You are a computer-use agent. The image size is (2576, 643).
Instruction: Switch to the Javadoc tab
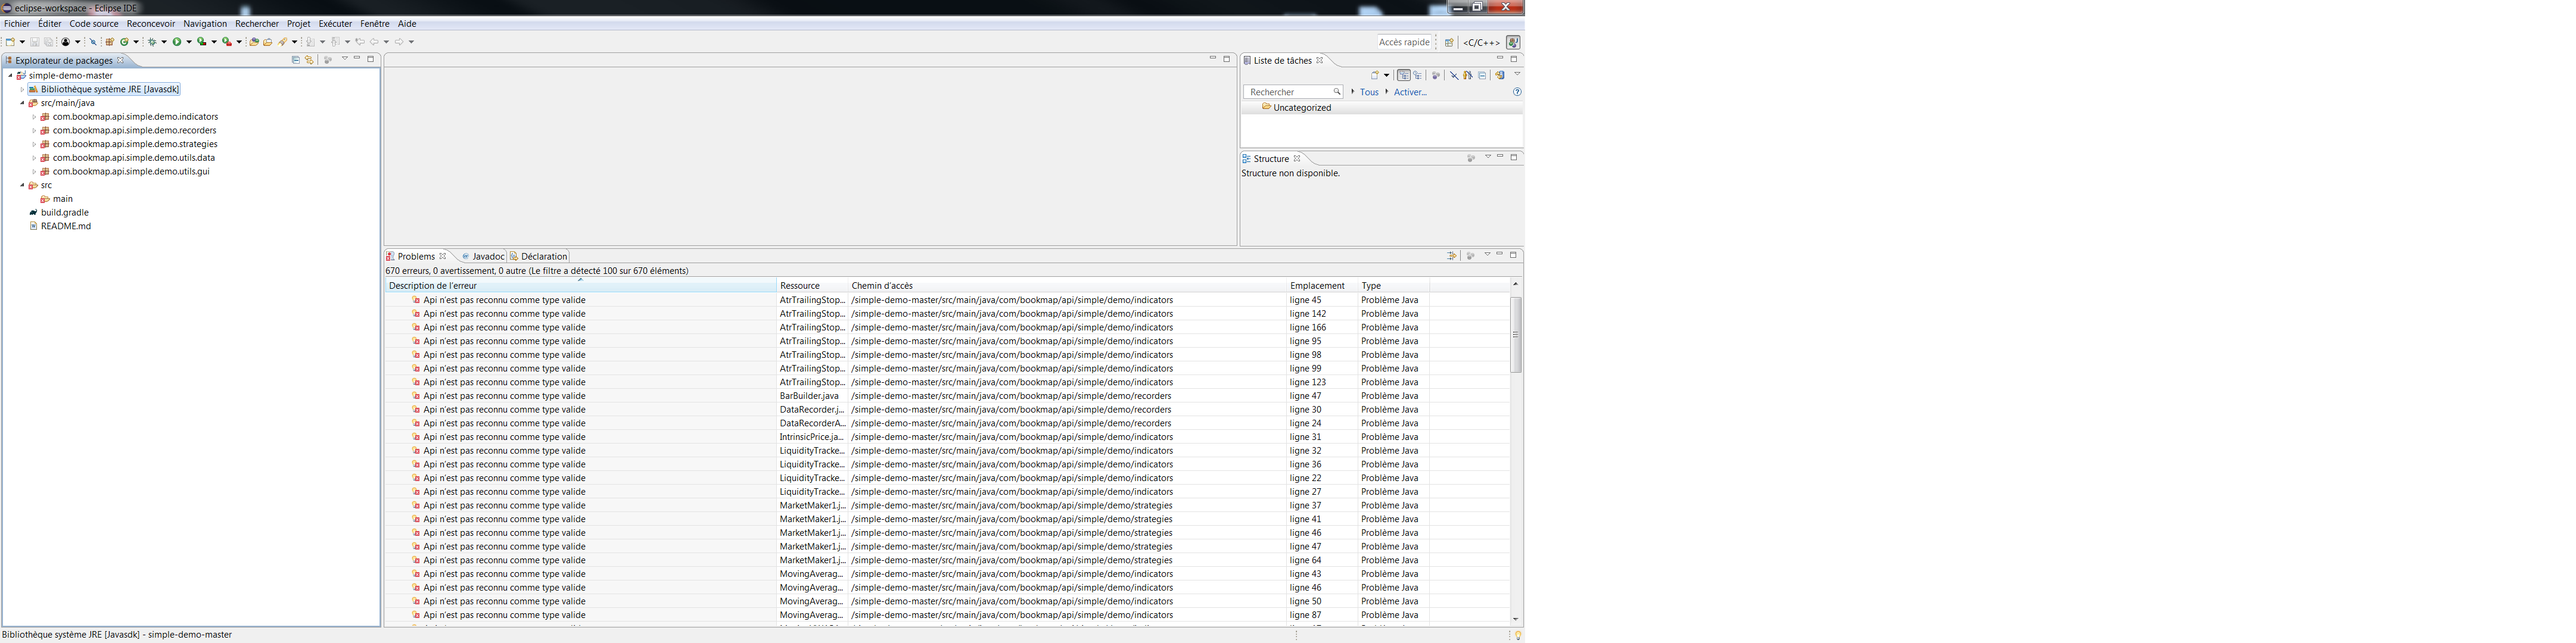pyautogui.click(x=485, y=256)
